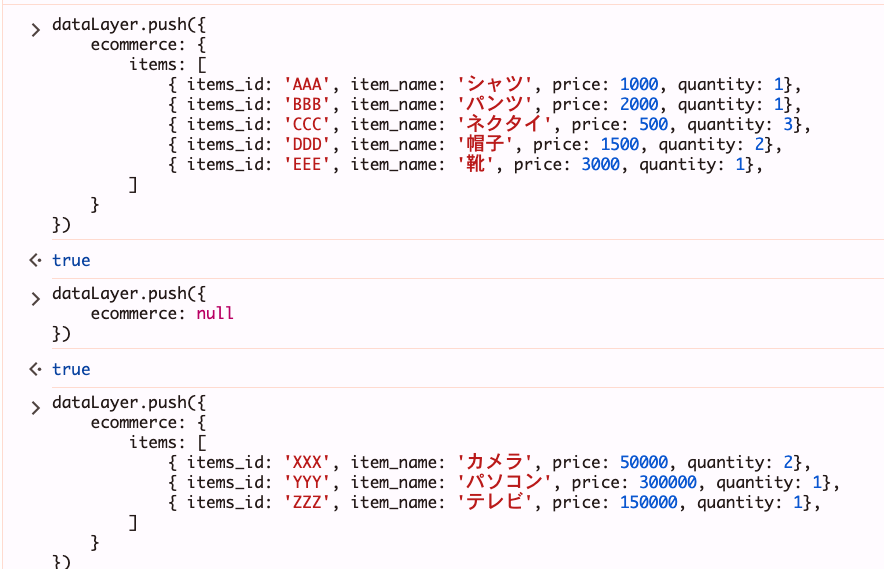Click the 'items: [' line above the 'XXX' row
This screenshot has height=569, width=884.
(168, 443)
